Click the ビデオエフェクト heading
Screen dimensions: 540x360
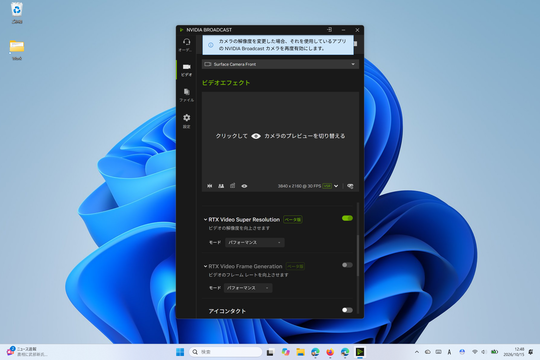[x=226, y=83]
